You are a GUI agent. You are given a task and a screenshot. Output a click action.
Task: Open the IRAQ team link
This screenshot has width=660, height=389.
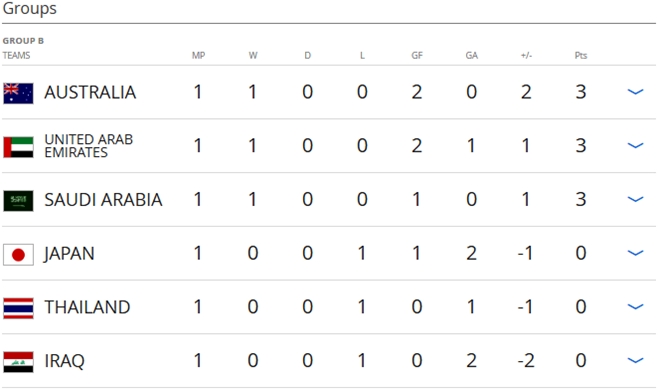pos(64,361)
